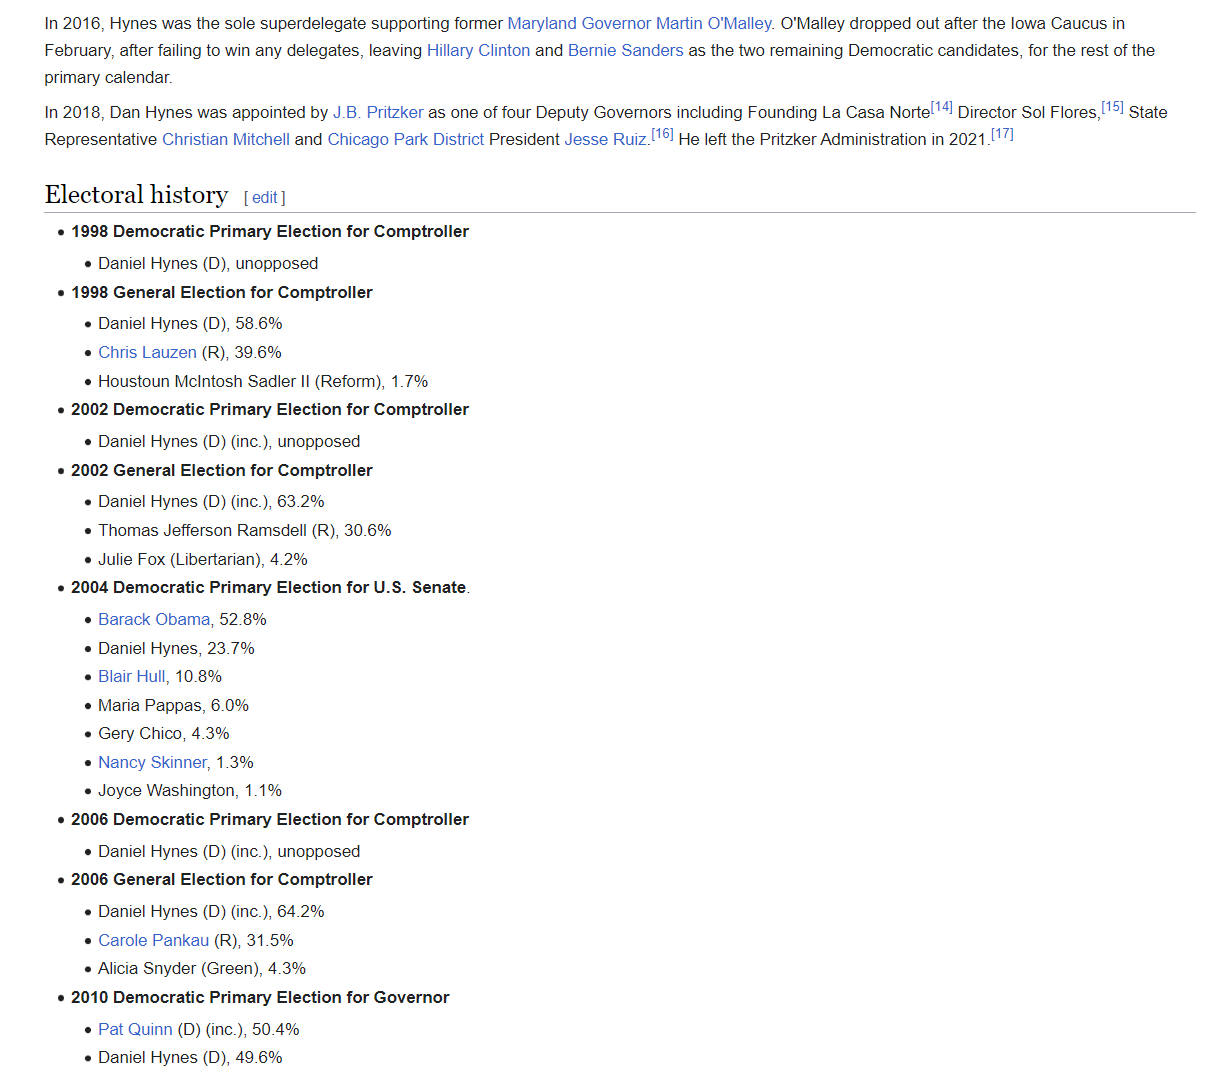Open the Carole Pankau link
This screenshot has width=1231, height=1078.
coord(154,940)
